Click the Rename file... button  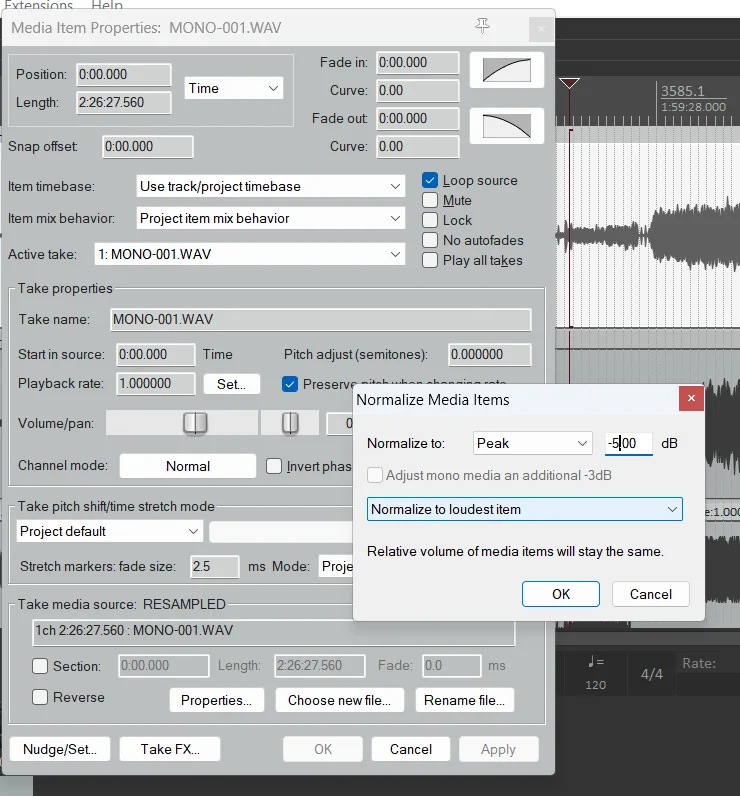click(x=464, y=700)
